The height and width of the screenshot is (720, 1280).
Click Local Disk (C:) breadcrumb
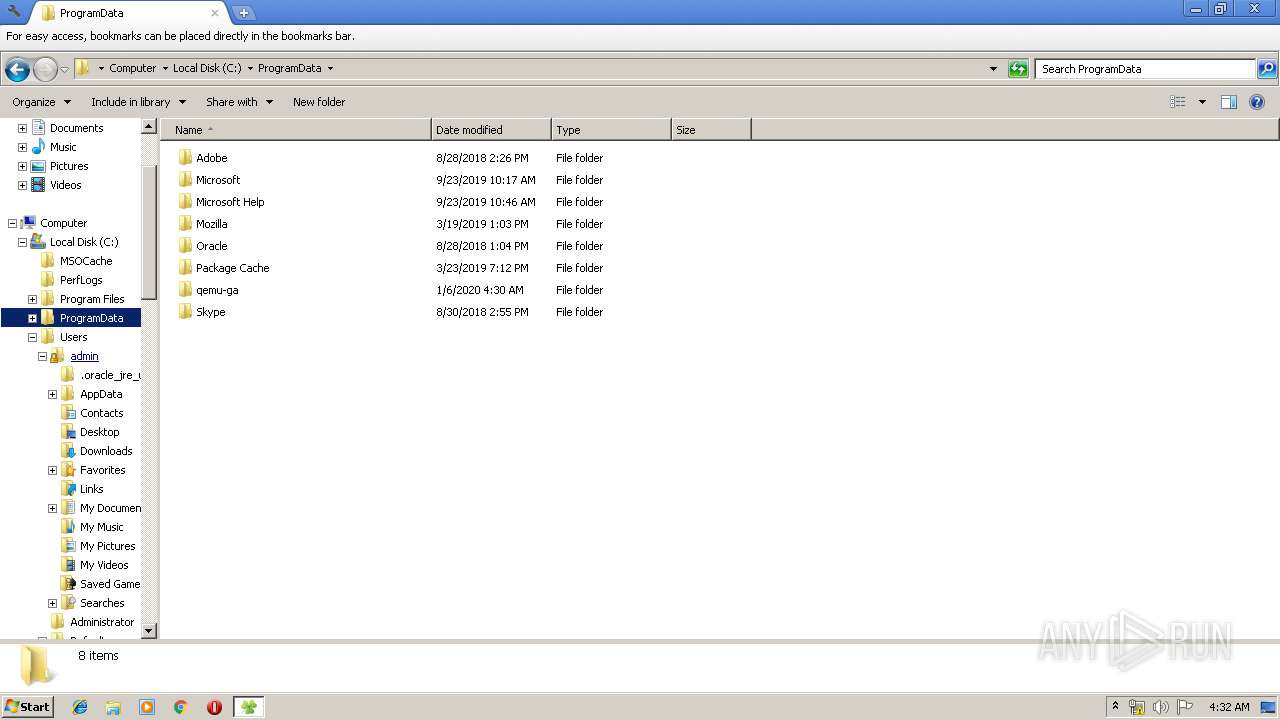pos(207,68)
